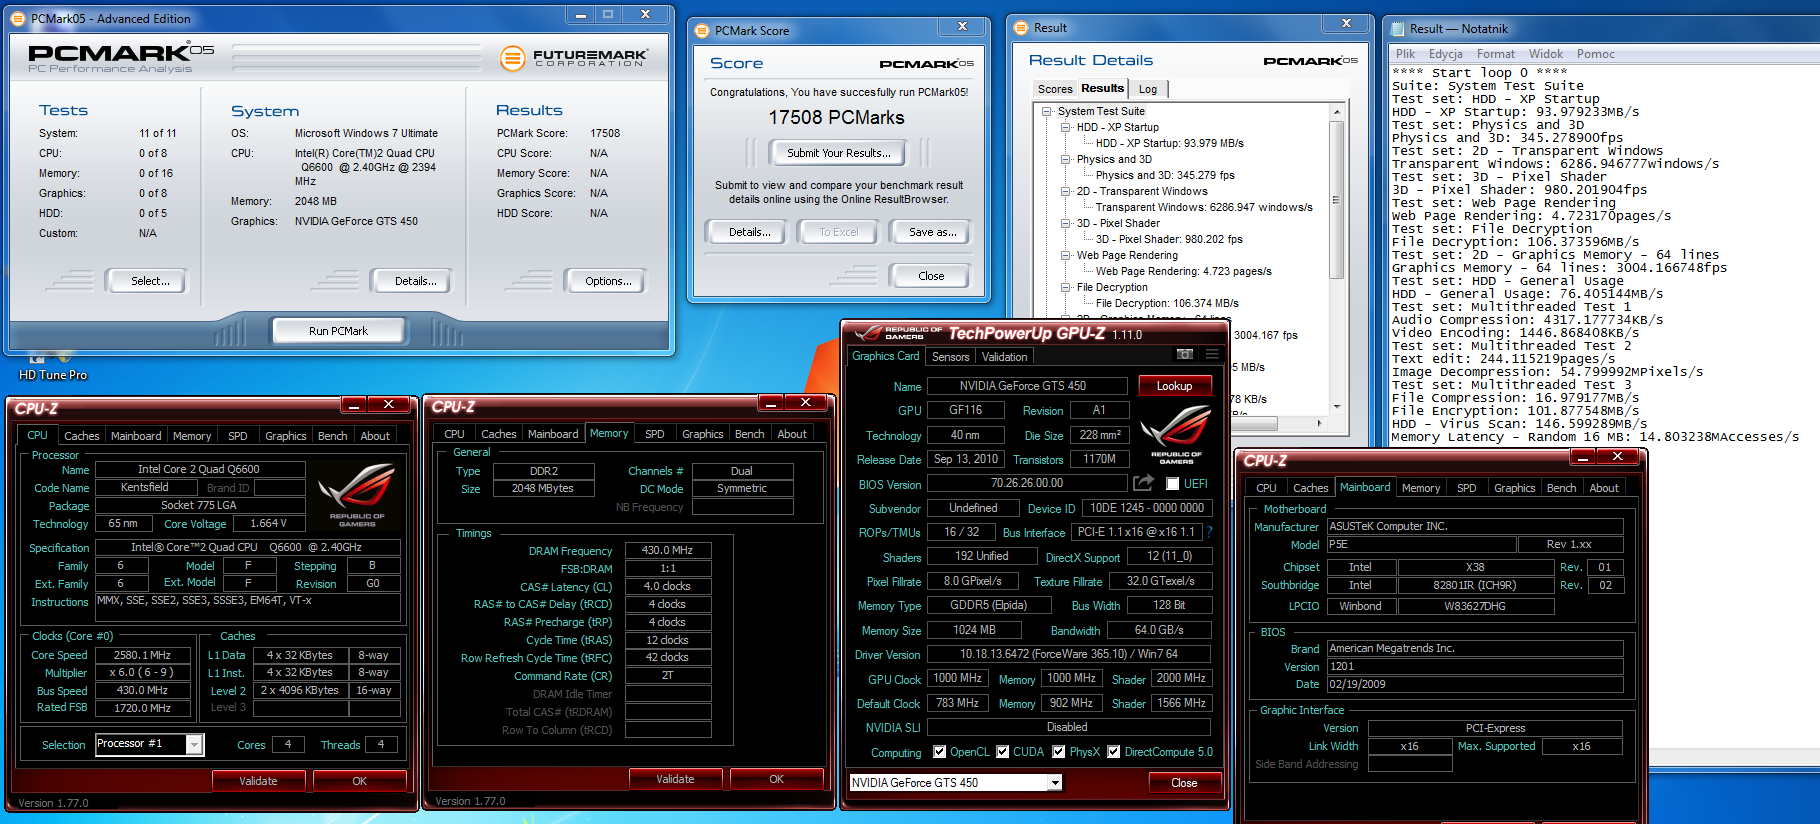The image size is (1820, 824).
Task: Collapse the Physics and 3D node
Action: click(1066, 159)
